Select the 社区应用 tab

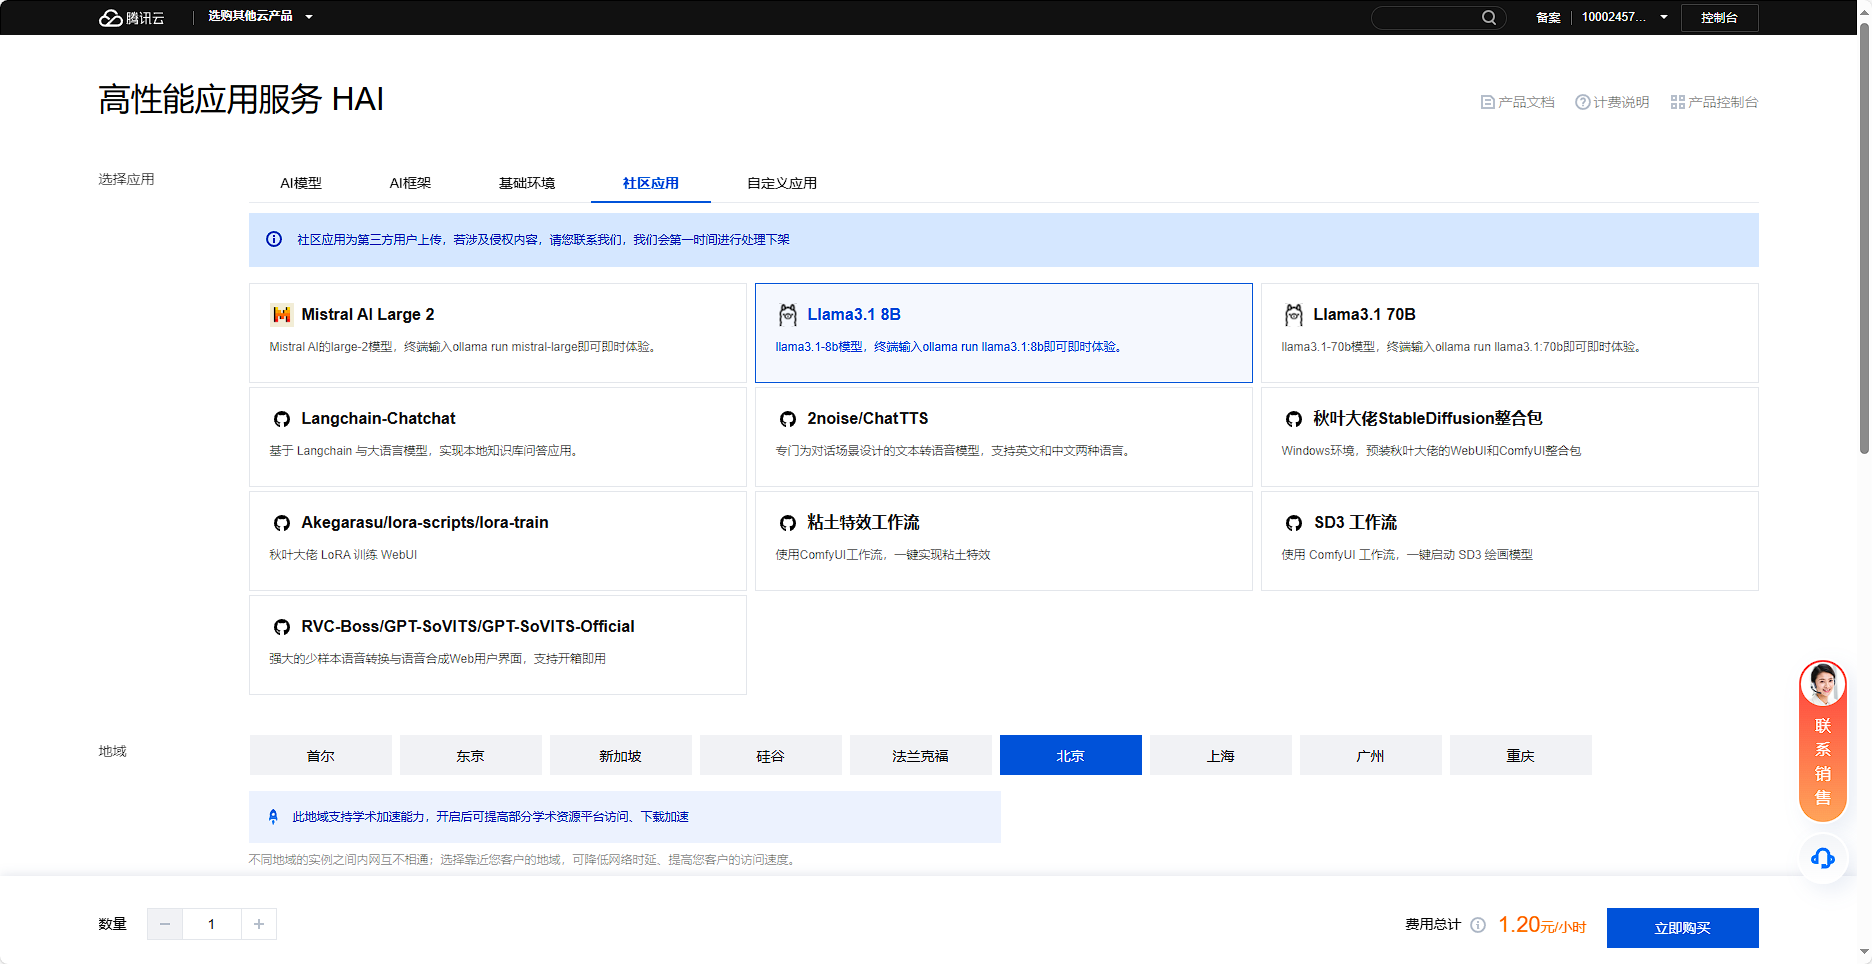coord(651,183)
